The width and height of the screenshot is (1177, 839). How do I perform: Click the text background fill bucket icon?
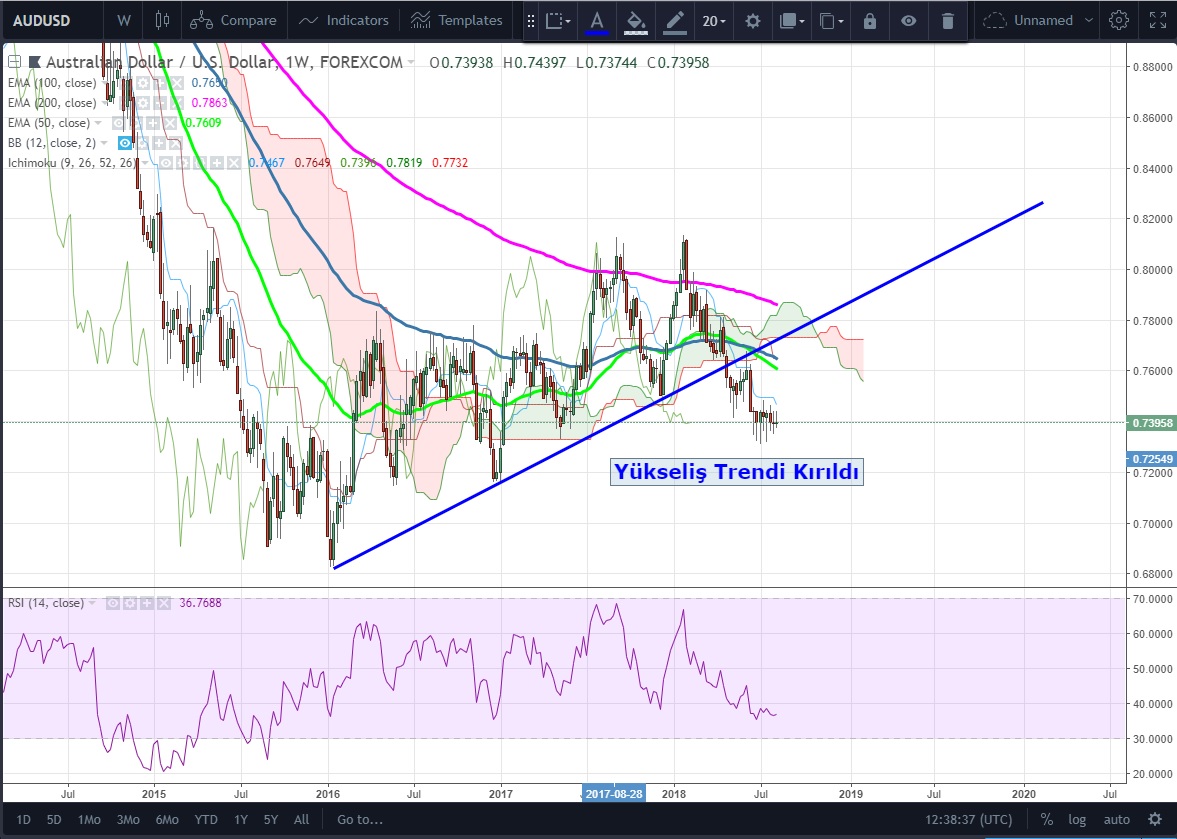(634, 21)
